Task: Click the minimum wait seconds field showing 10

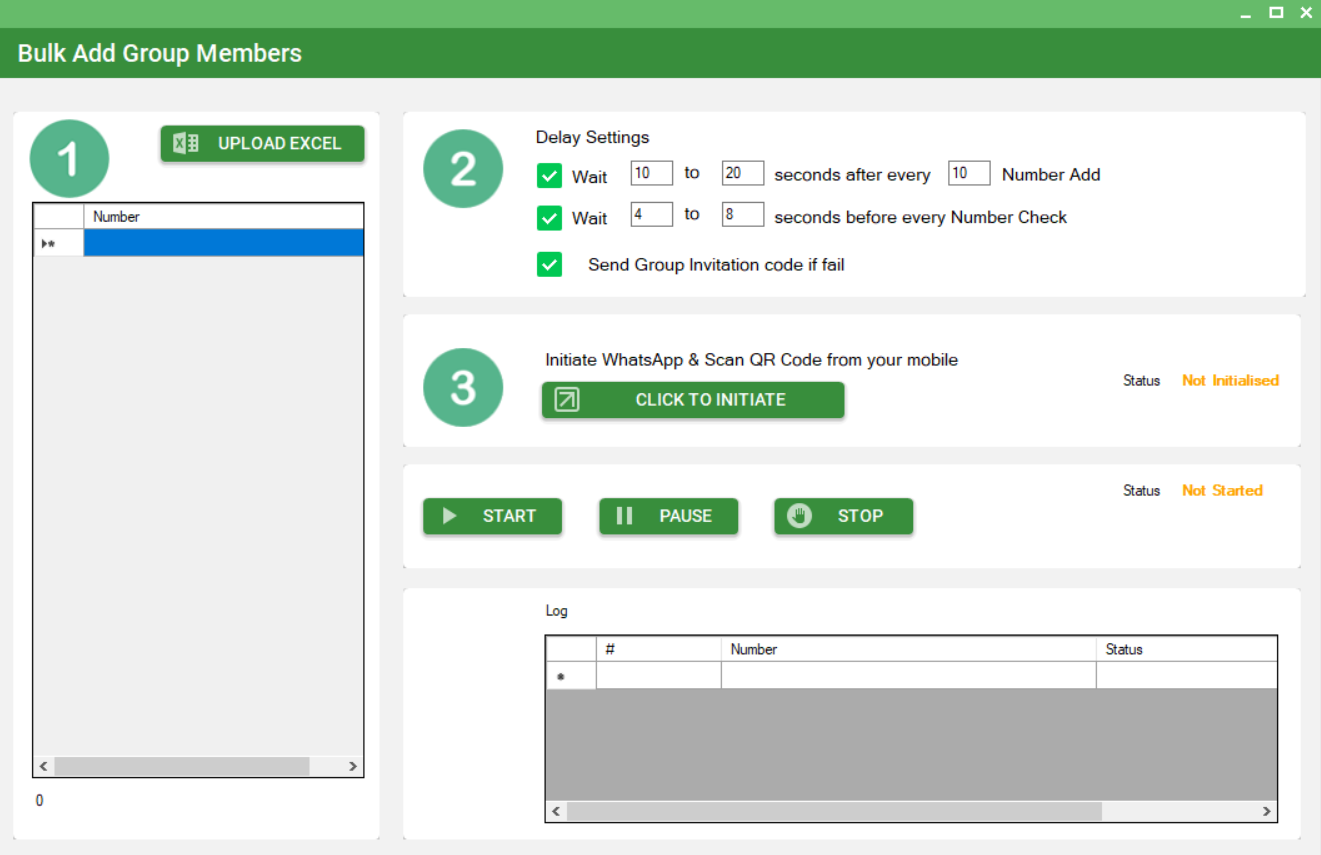Action: [x=651, y=173]
